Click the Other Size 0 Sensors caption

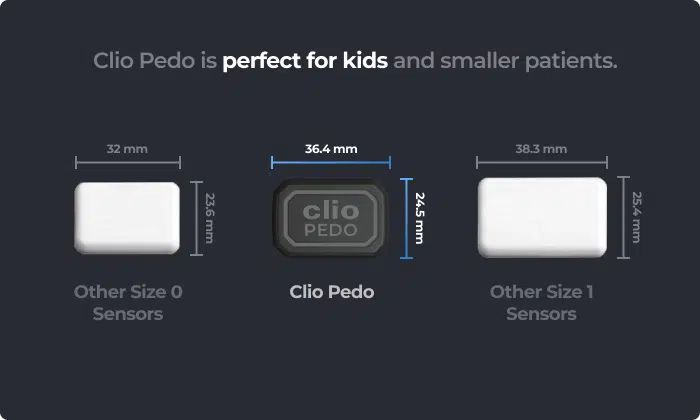[x=128, y=303]
